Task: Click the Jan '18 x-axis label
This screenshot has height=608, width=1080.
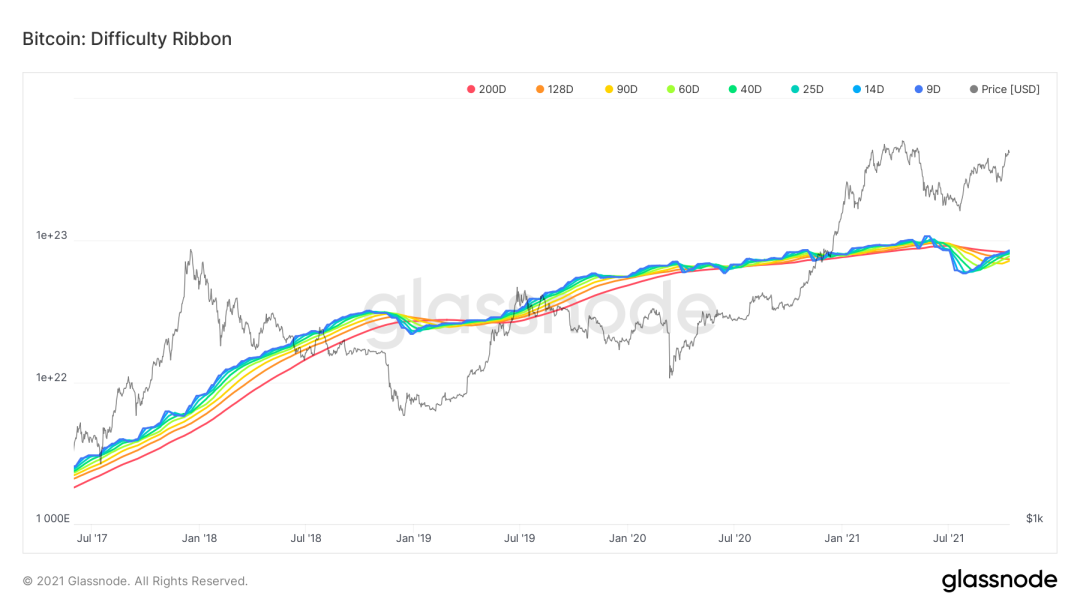Action: click(x=199, y=538)
